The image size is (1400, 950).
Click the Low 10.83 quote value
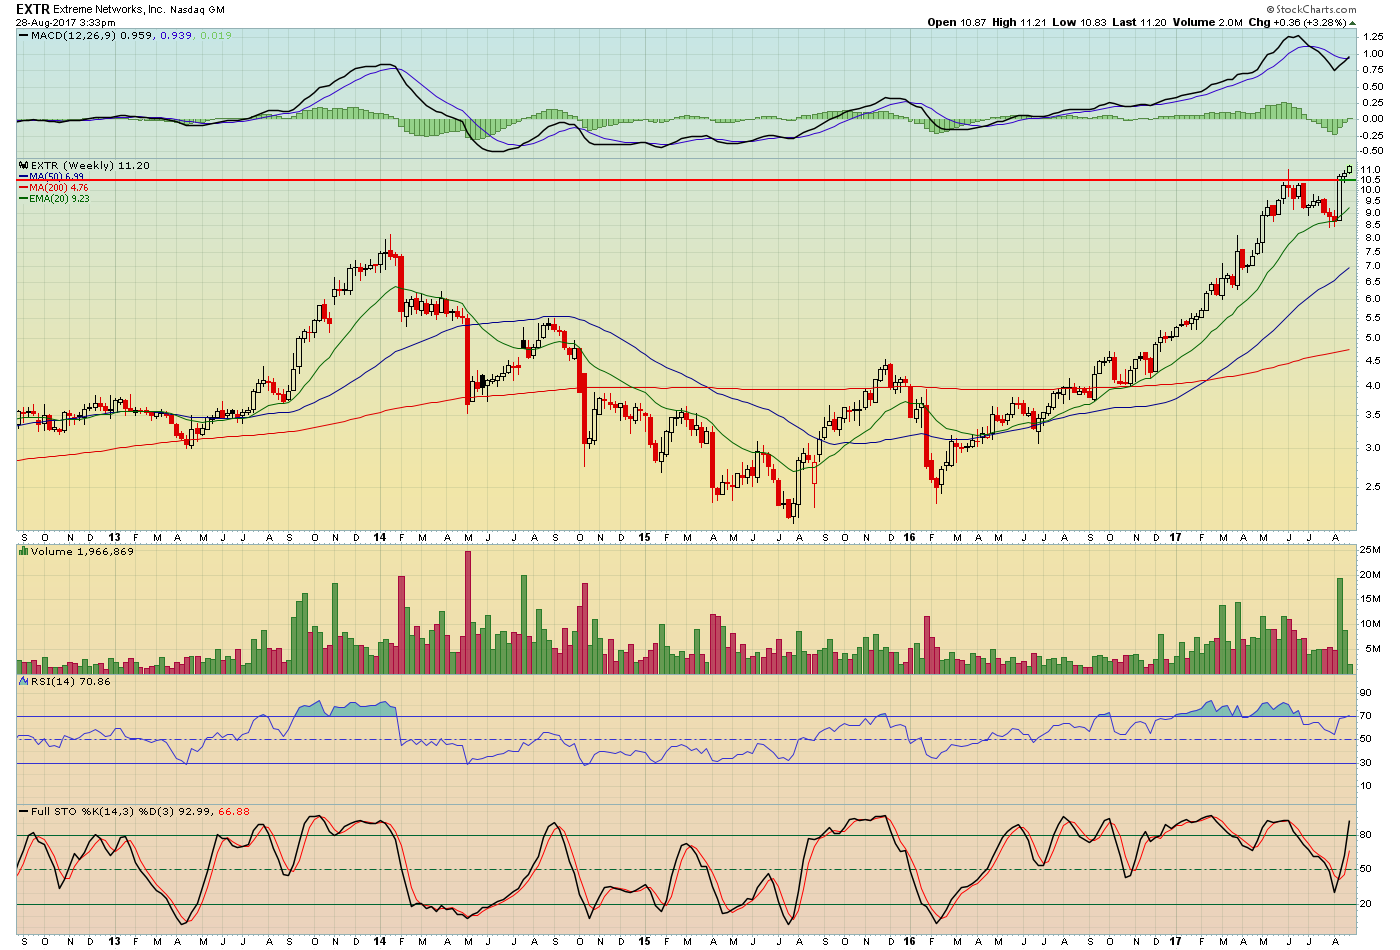click(x=1078, y=22)
